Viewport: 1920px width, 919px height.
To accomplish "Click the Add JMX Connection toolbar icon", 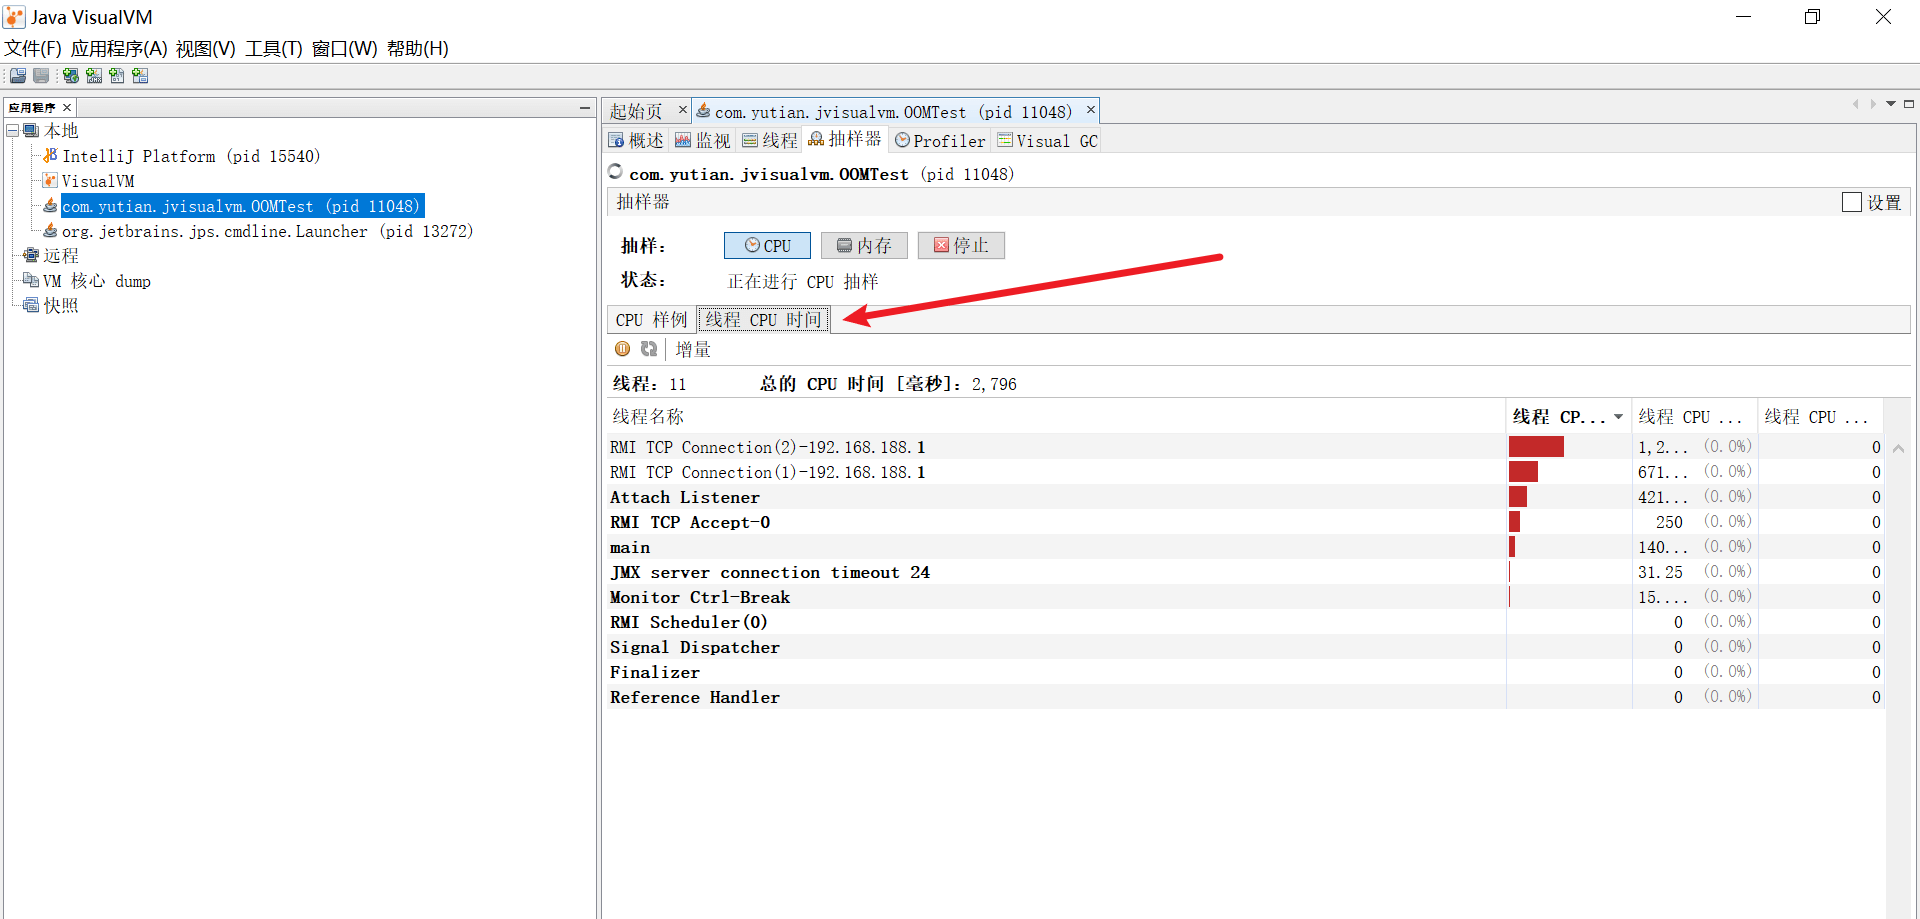I will coord(94,76).
